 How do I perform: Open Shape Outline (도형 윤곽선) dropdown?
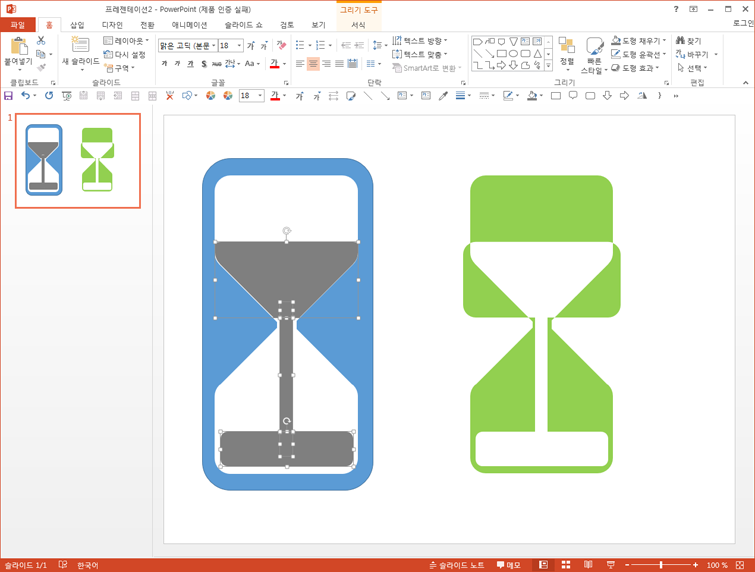pos(638,54)
